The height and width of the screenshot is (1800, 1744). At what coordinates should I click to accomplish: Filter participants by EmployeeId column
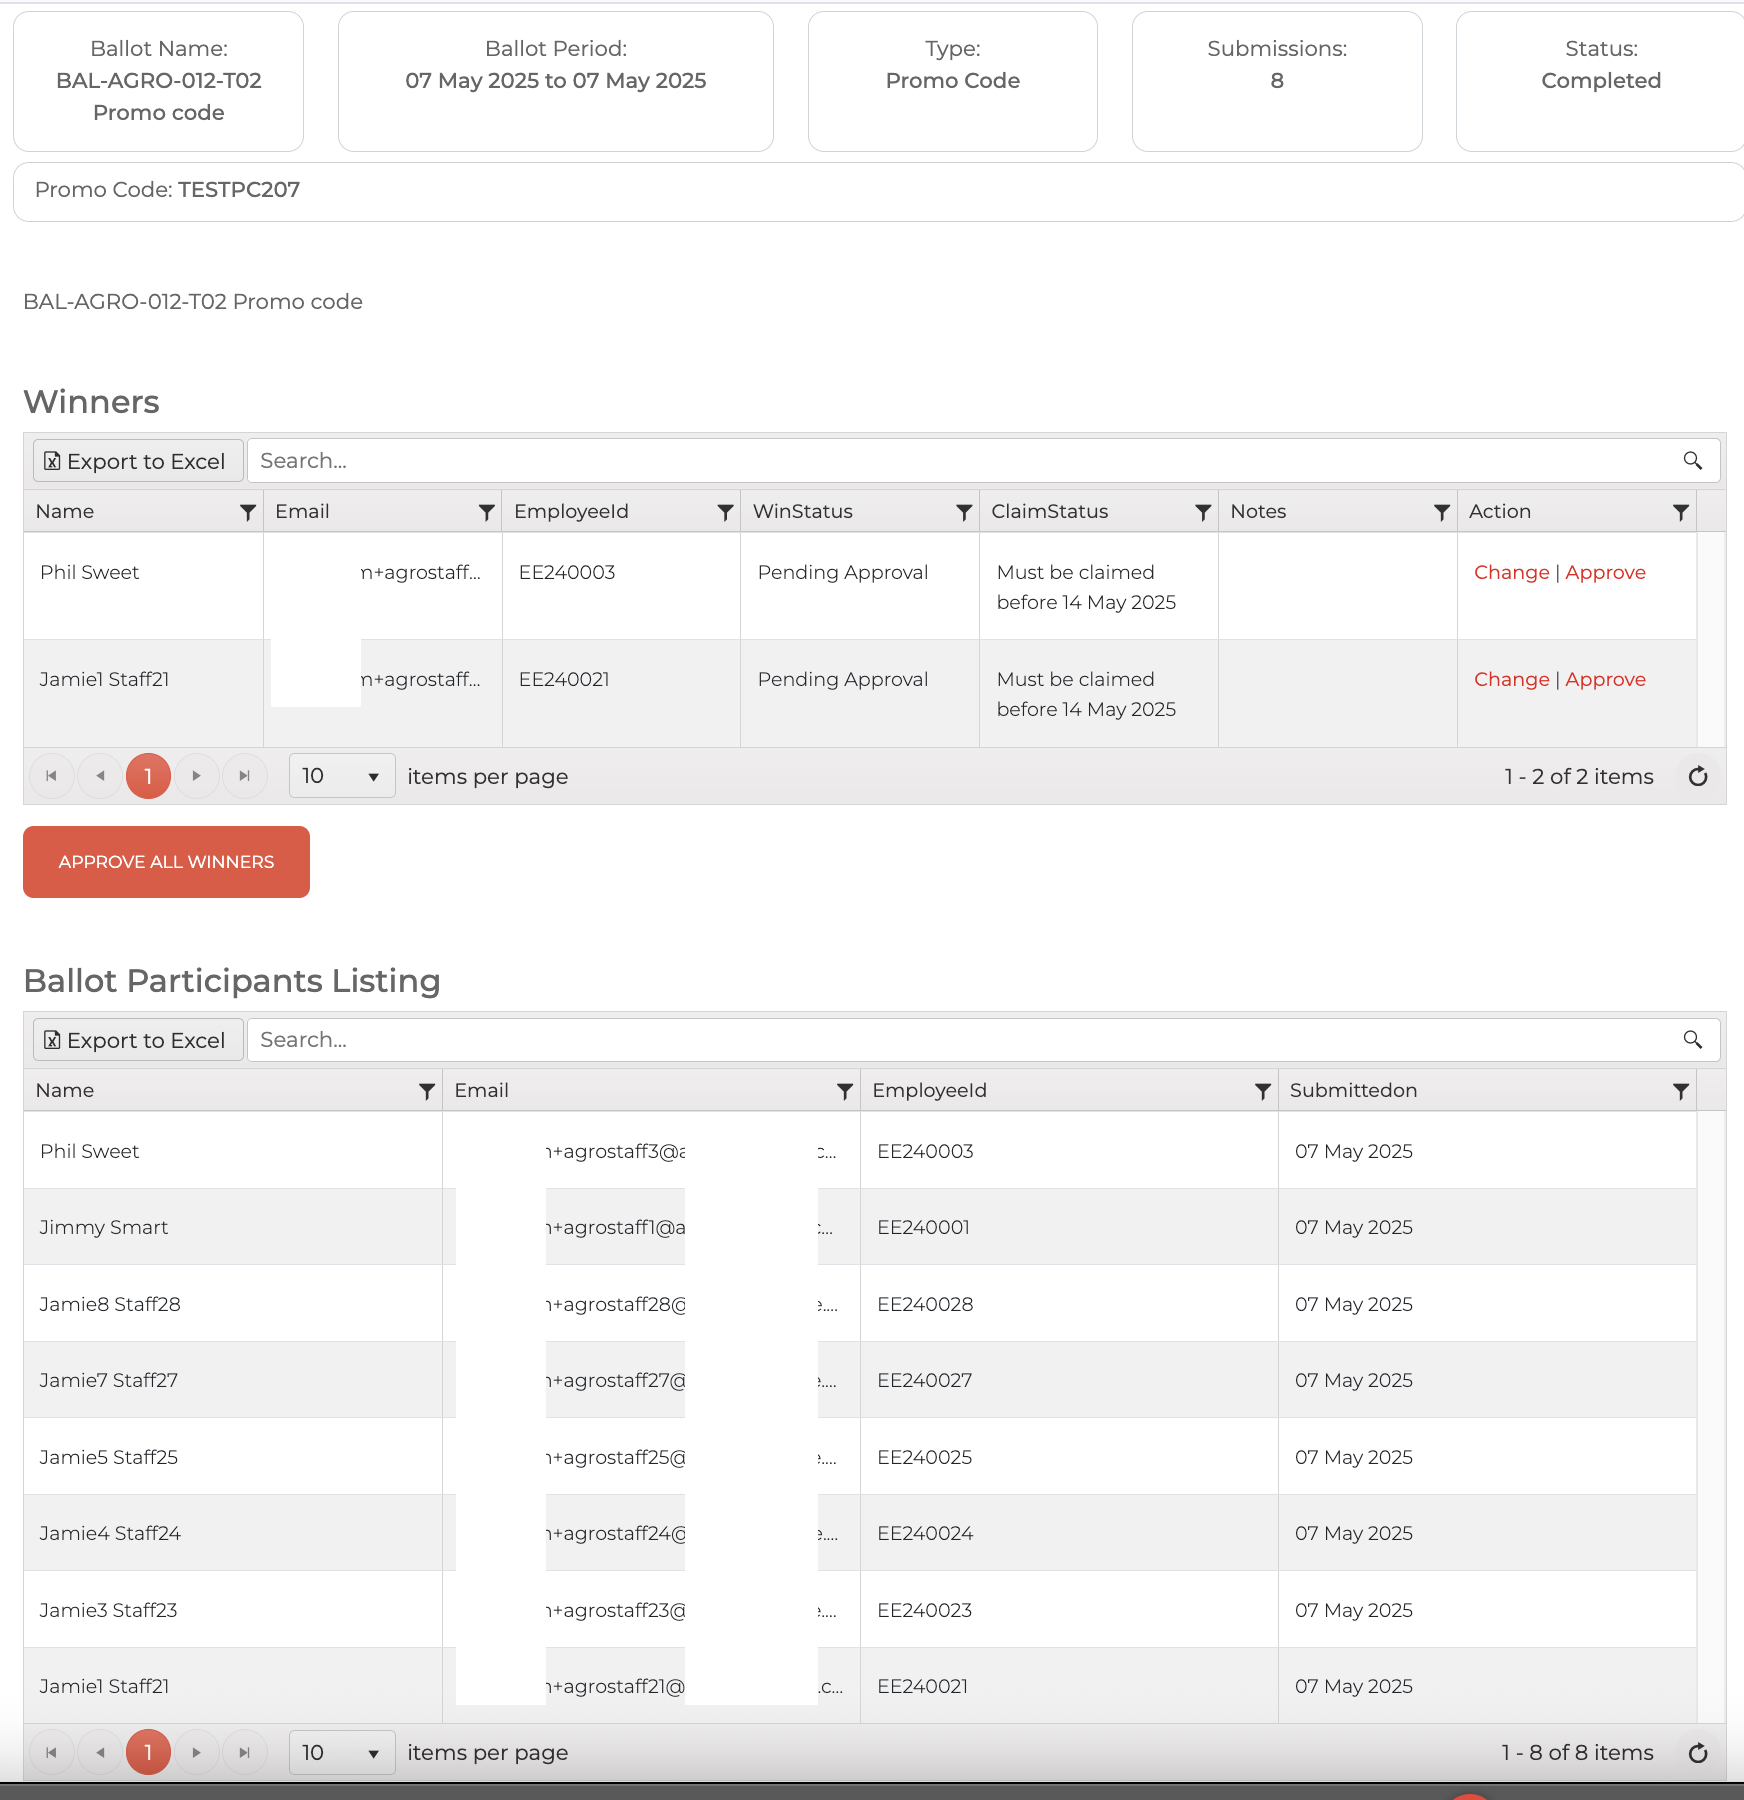click(1262, 1091)
